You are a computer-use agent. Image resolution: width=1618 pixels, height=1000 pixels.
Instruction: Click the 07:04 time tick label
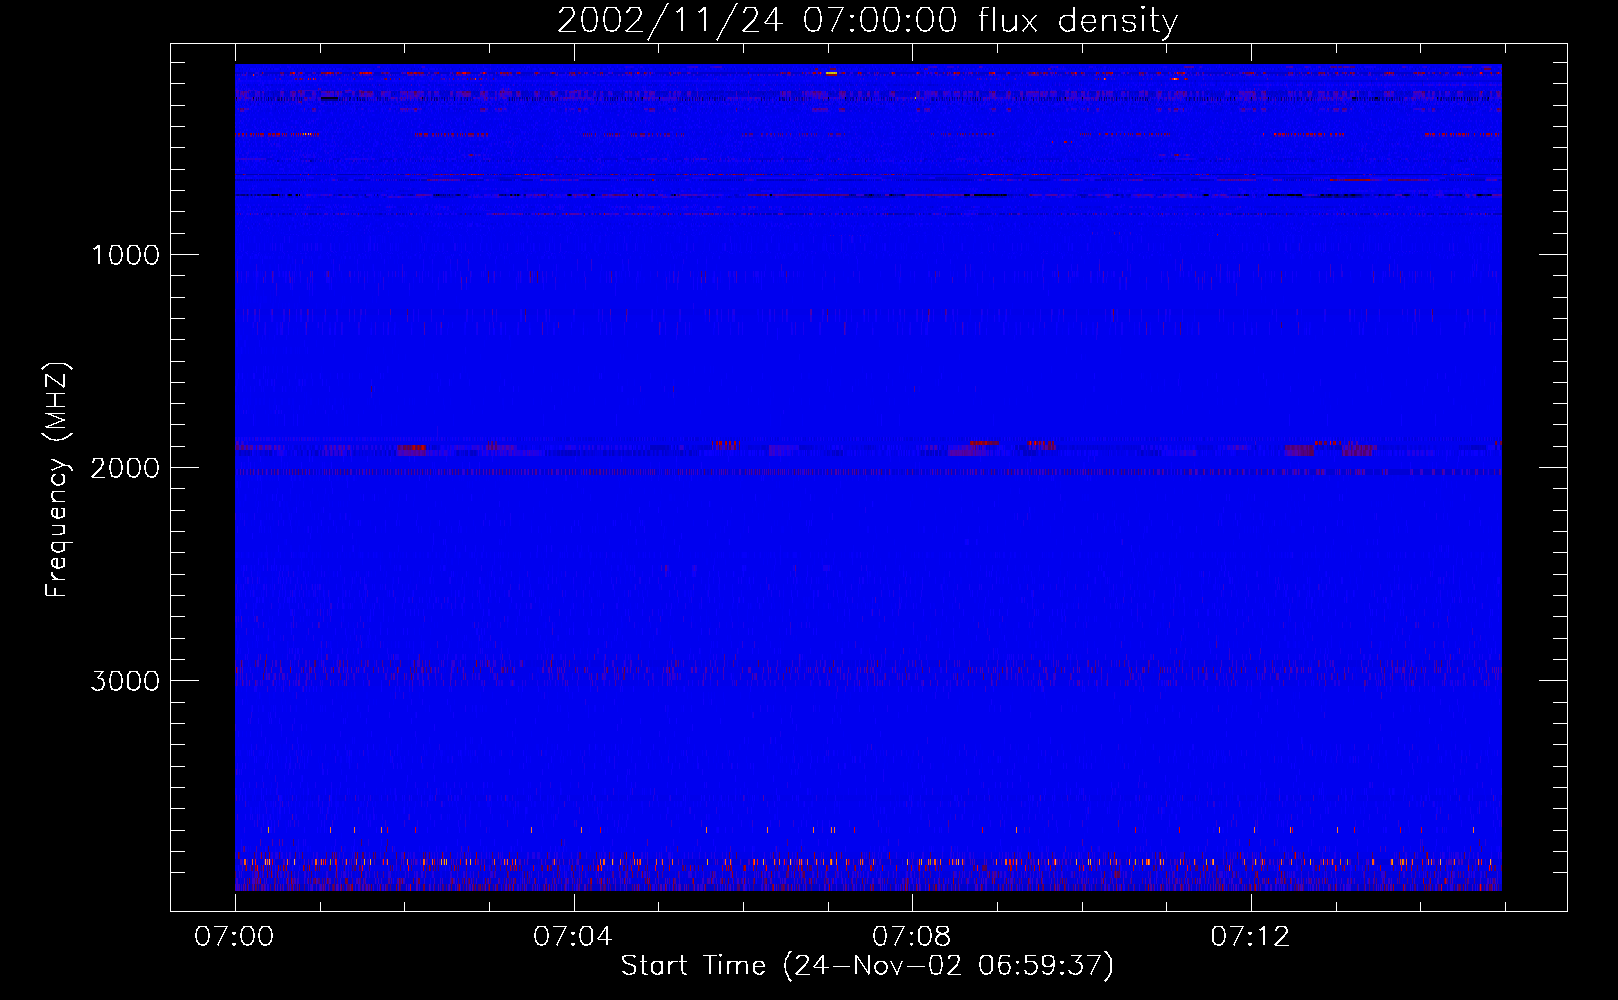coord(572,937)
